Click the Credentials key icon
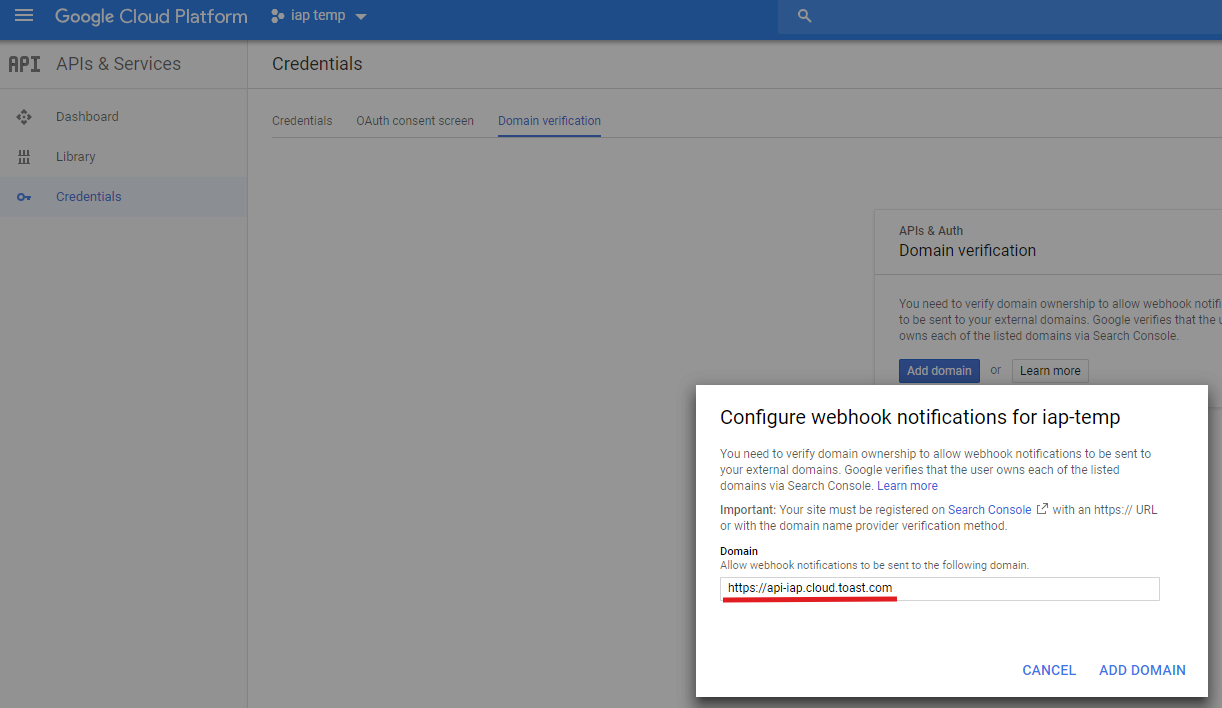Screen dimensions: 1222x708 pyautogui.click(x=24, y=197)
